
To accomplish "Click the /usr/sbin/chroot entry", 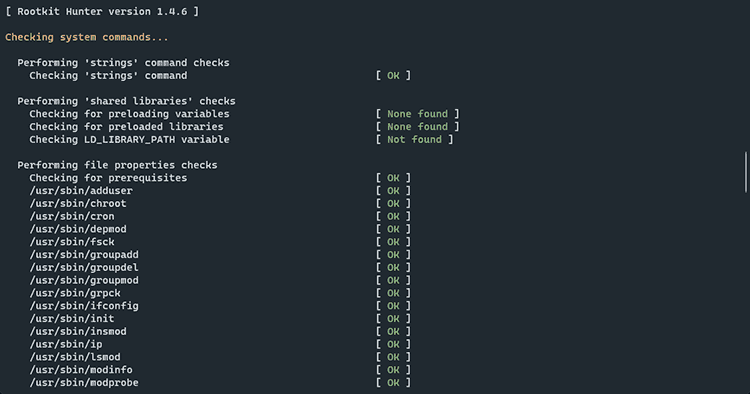I will click(78, 204).
